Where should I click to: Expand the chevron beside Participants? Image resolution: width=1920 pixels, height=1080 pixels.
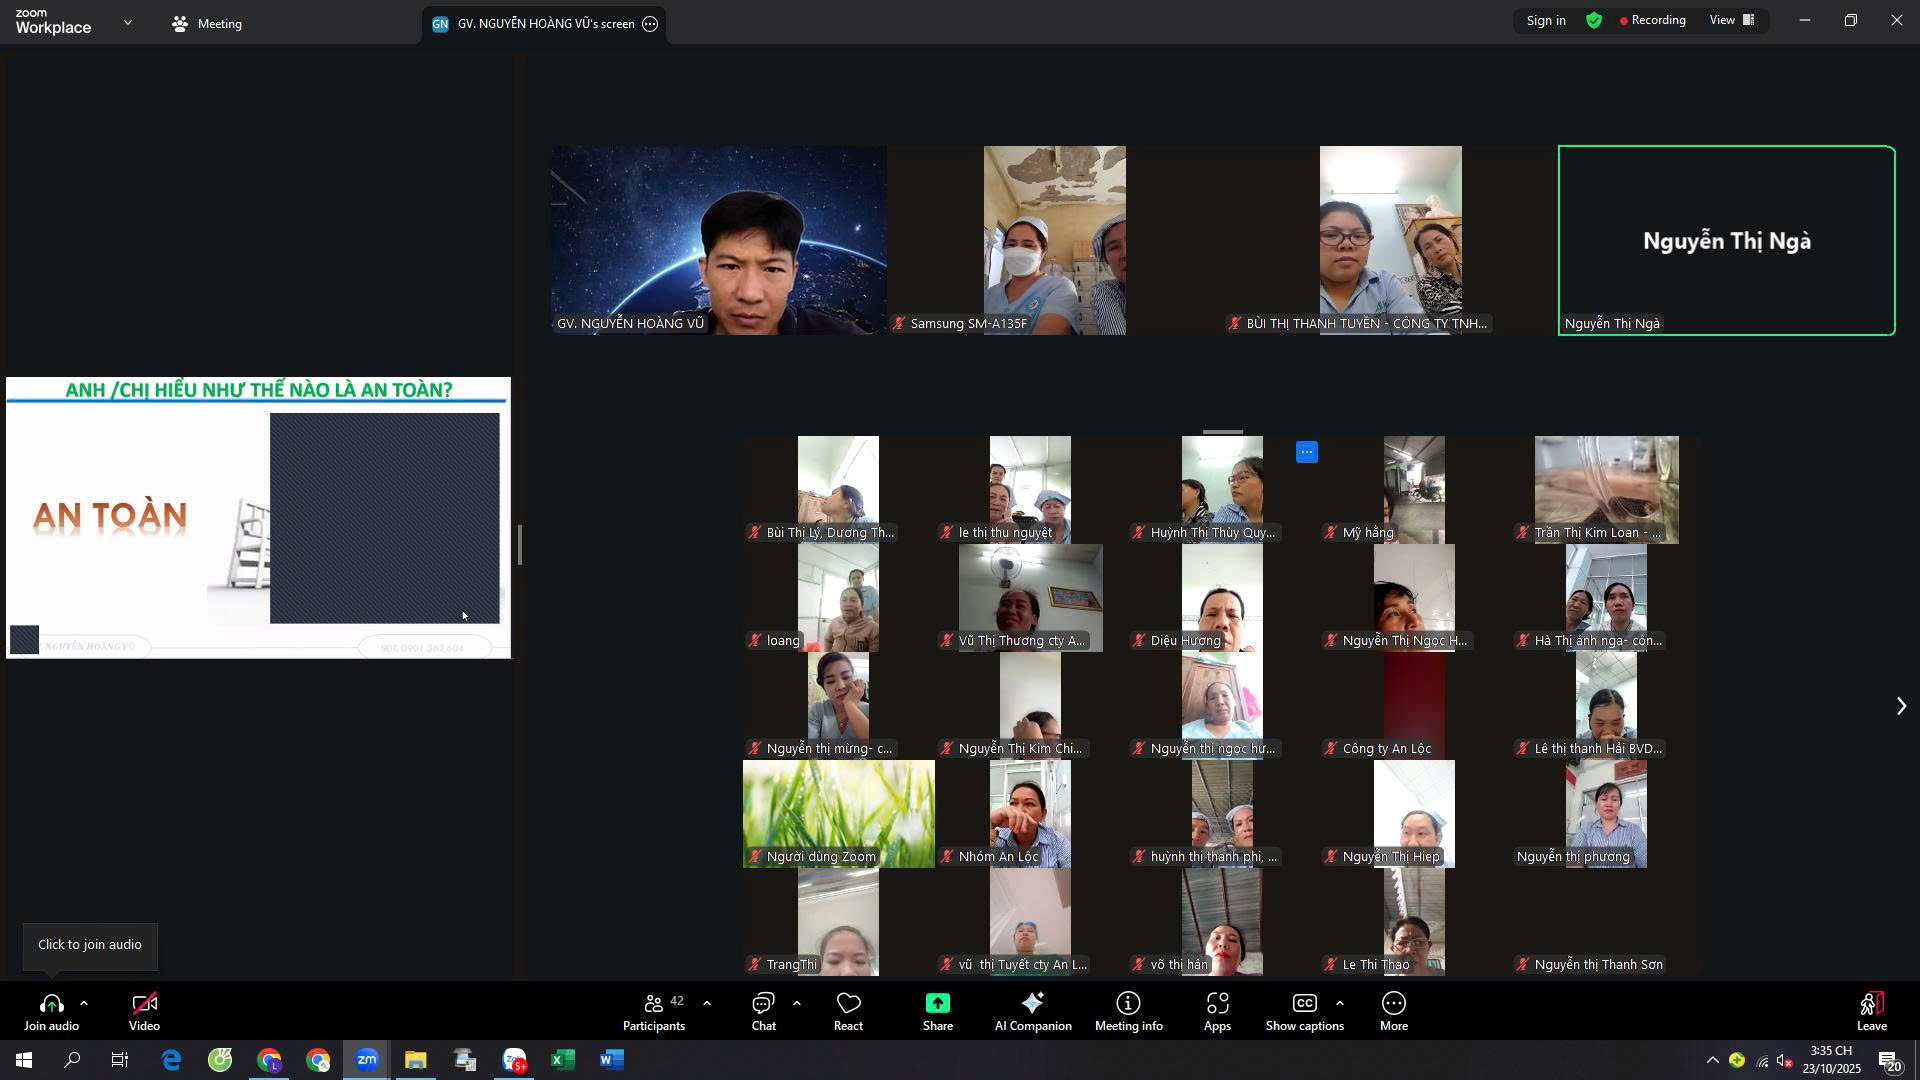pyautogui.click(x=707, y=1003)
